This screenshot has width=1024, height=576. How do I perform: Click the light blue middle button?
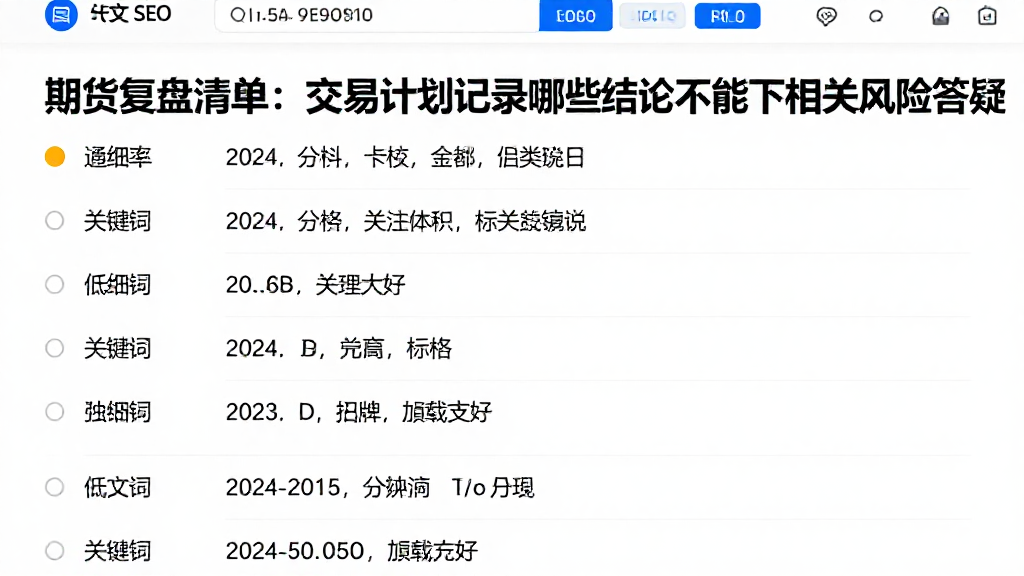click(x=652, y=16)
